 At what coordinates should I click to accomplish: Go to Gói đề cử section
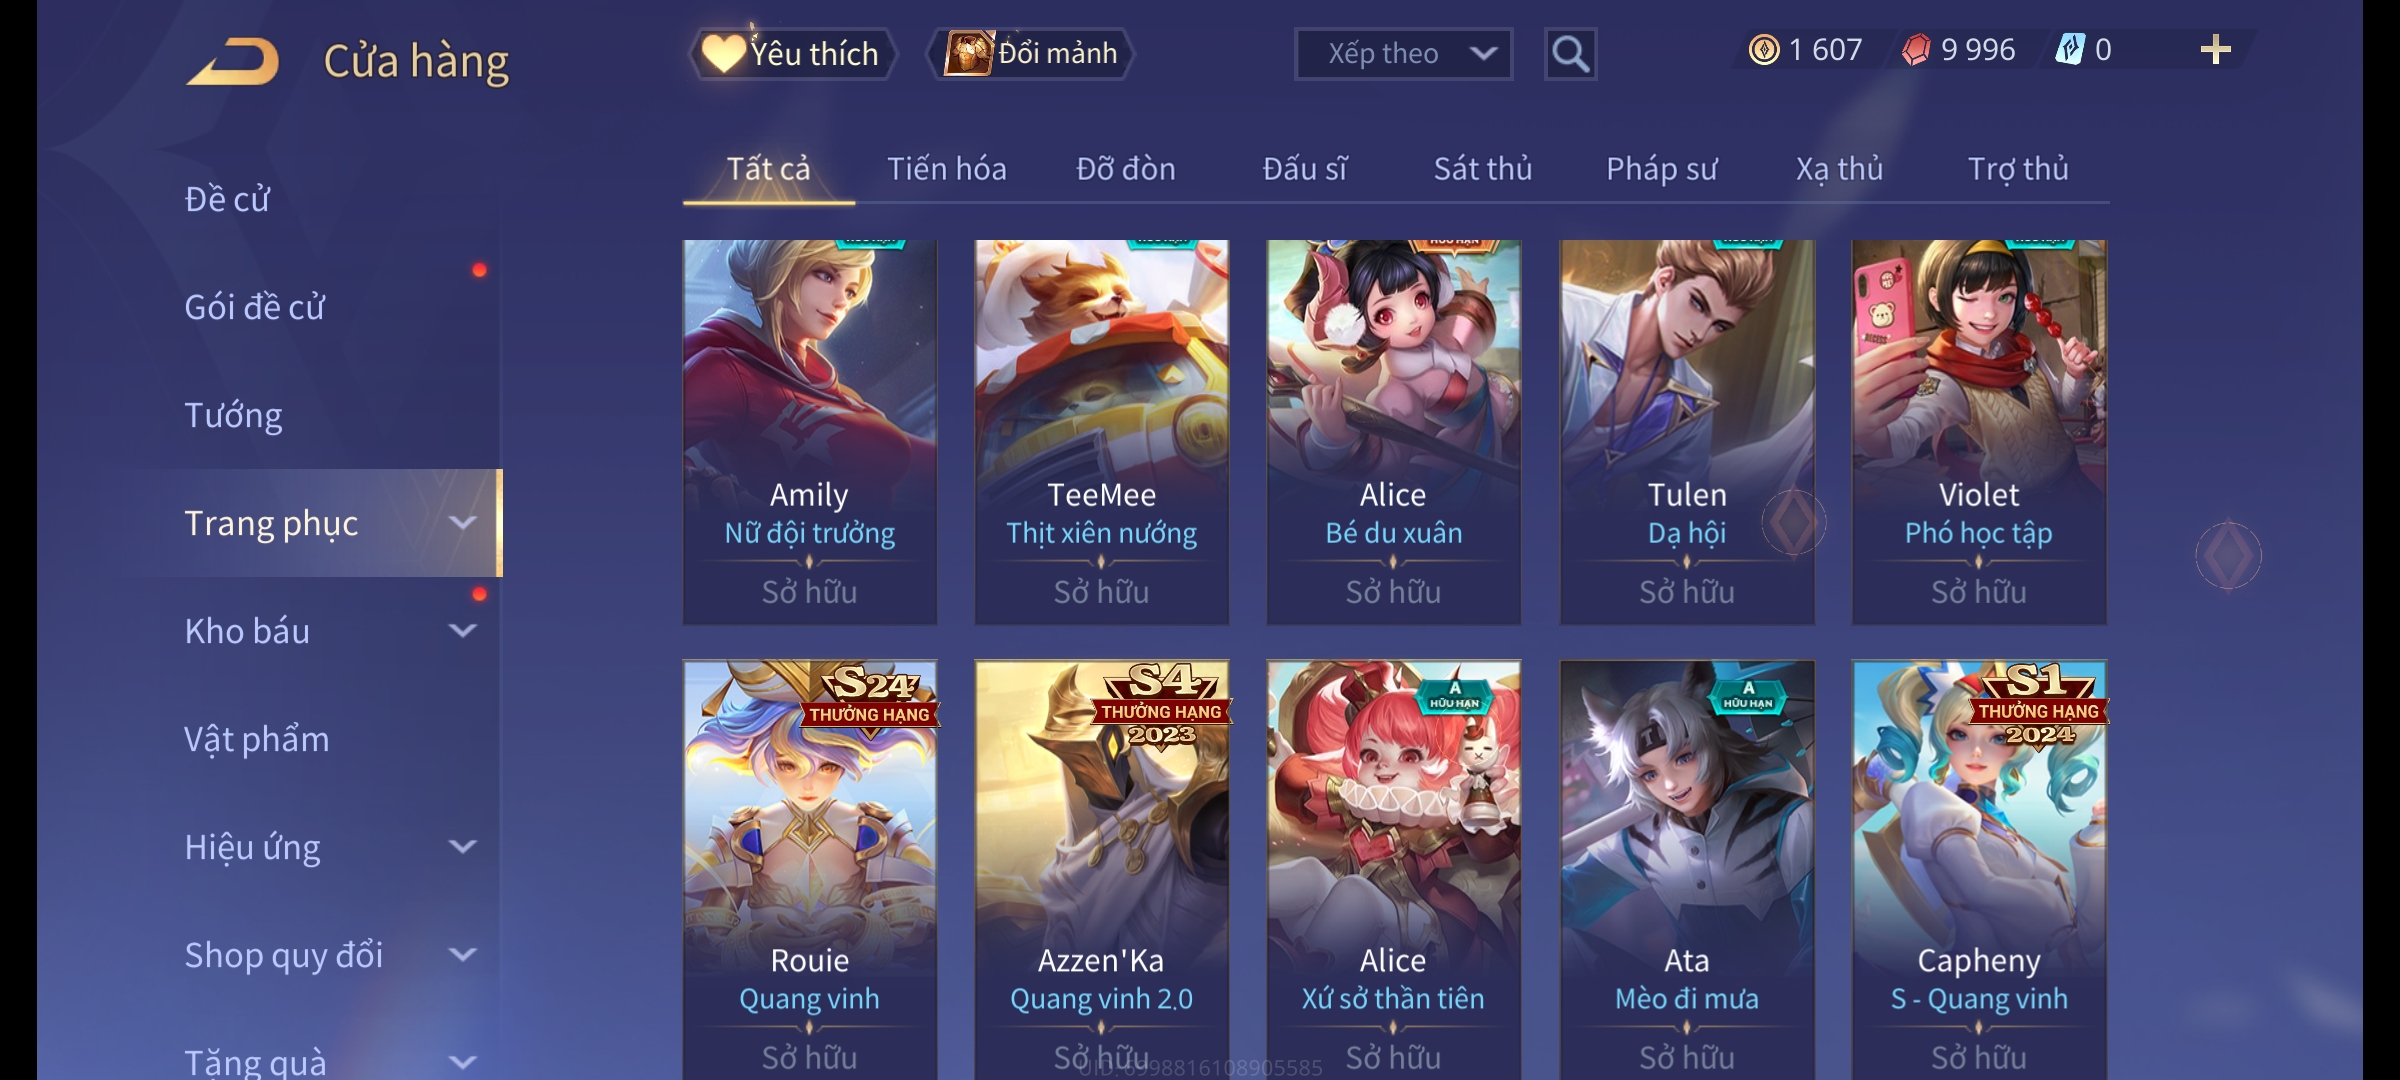pos(255,307)
